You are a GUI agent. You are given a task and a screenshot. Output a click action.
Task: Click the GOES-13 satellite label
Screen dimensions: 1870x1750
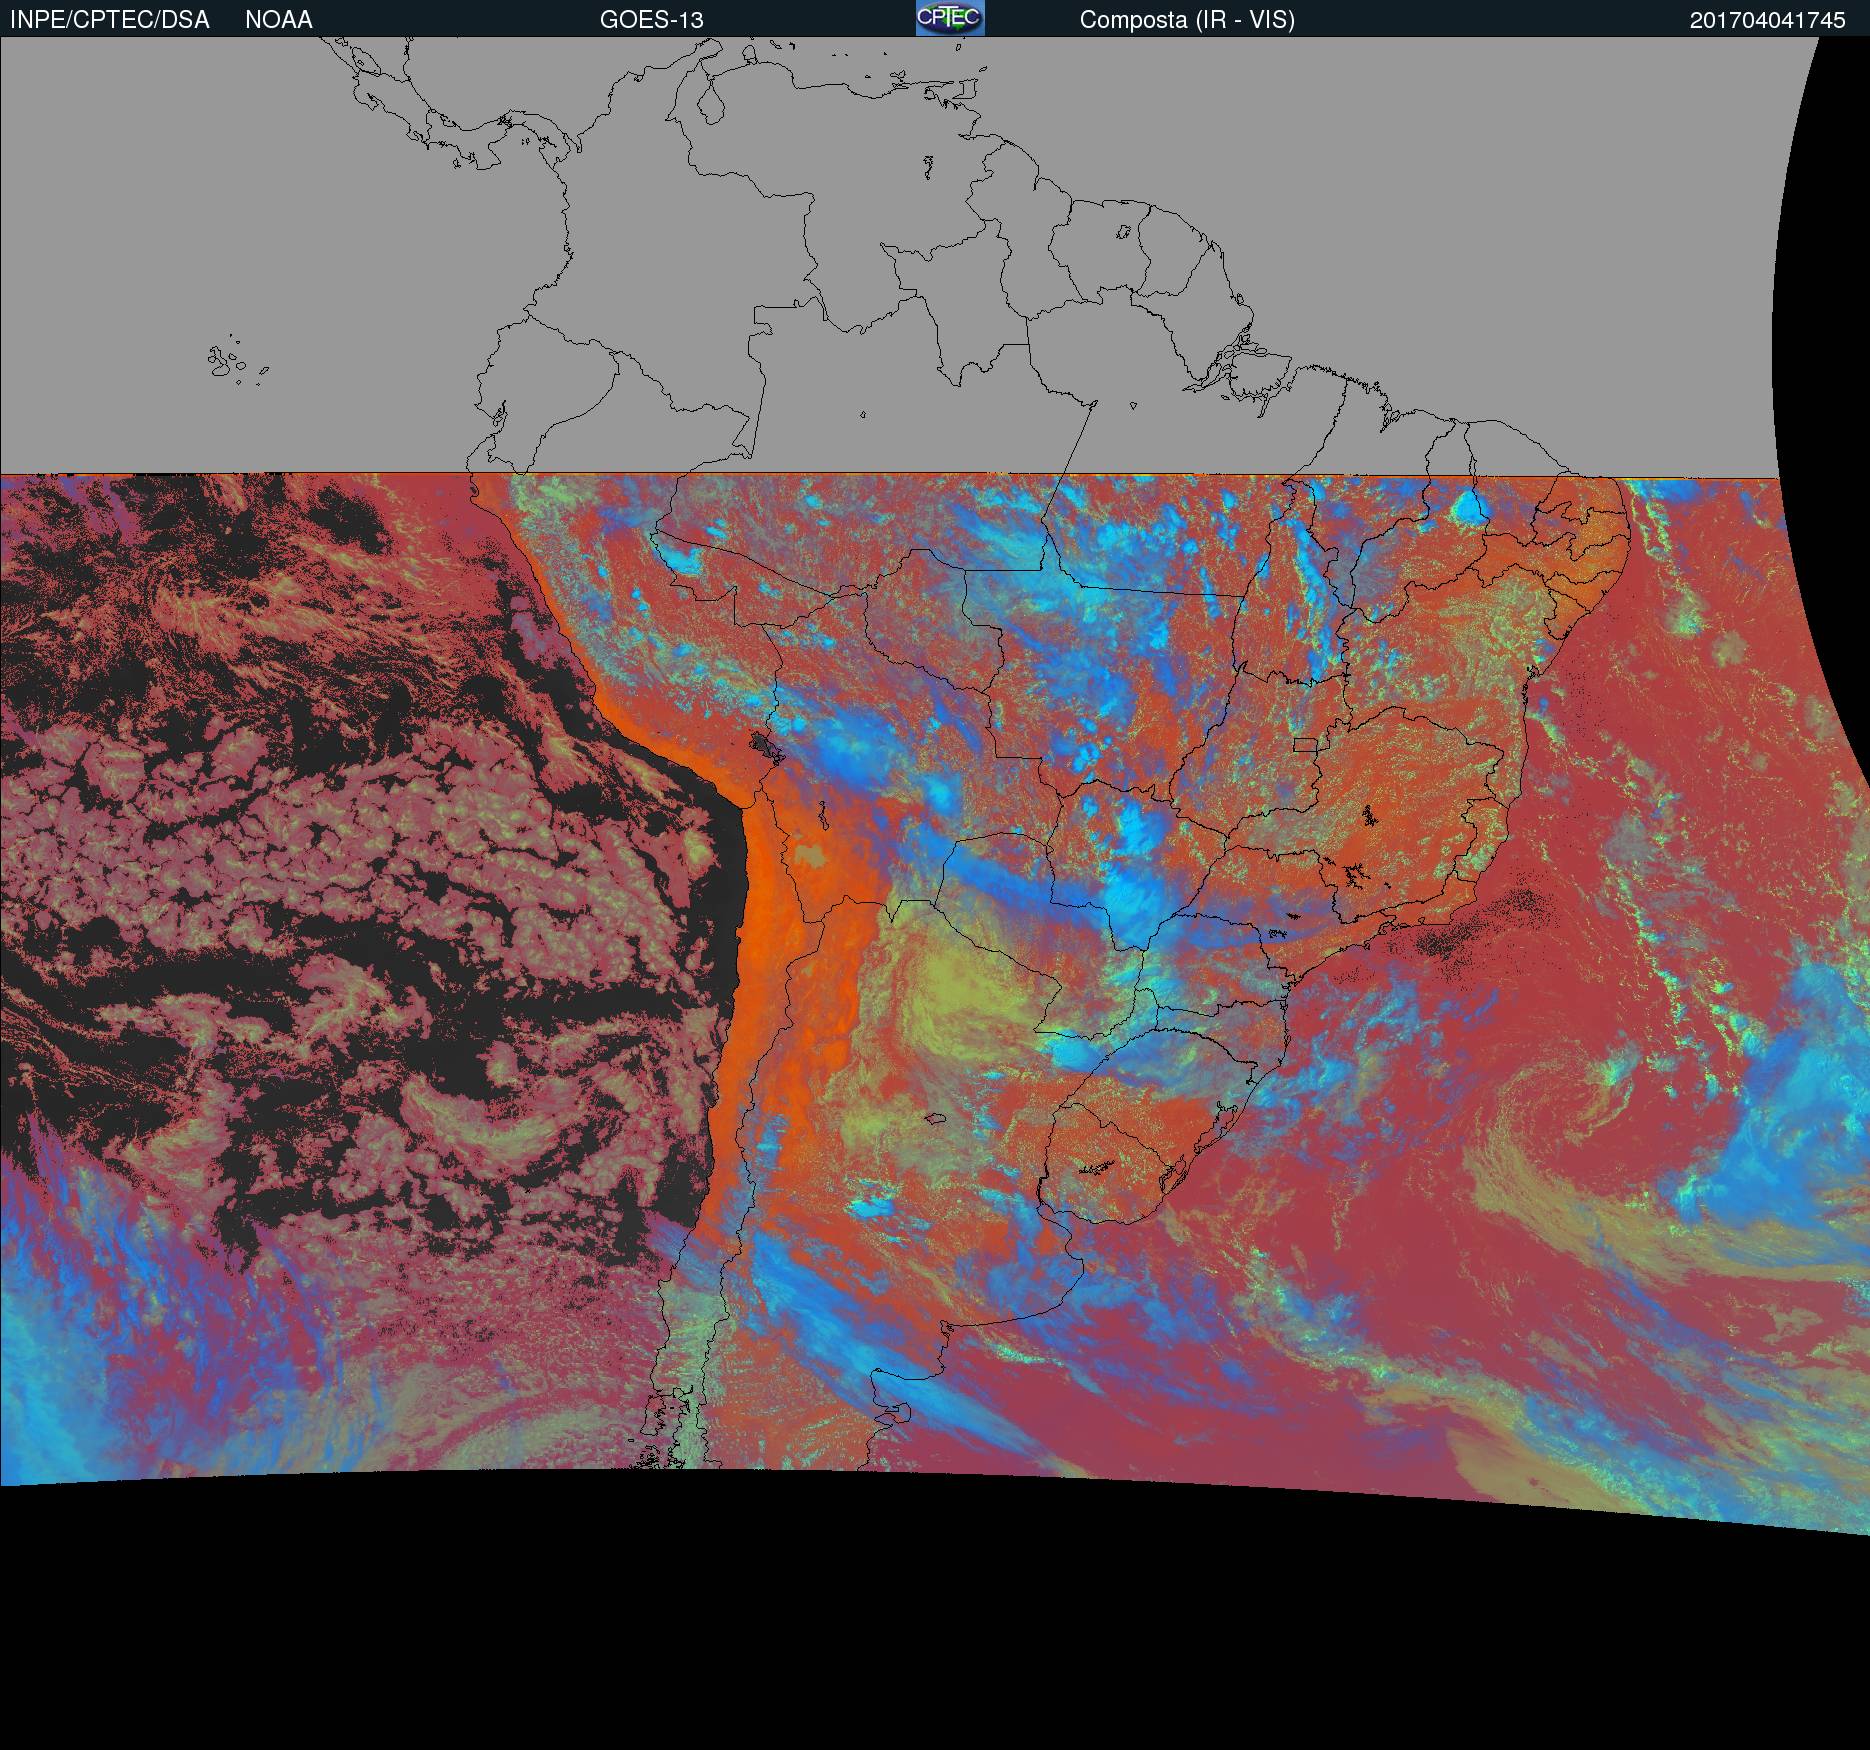click(x=652, y=20)
